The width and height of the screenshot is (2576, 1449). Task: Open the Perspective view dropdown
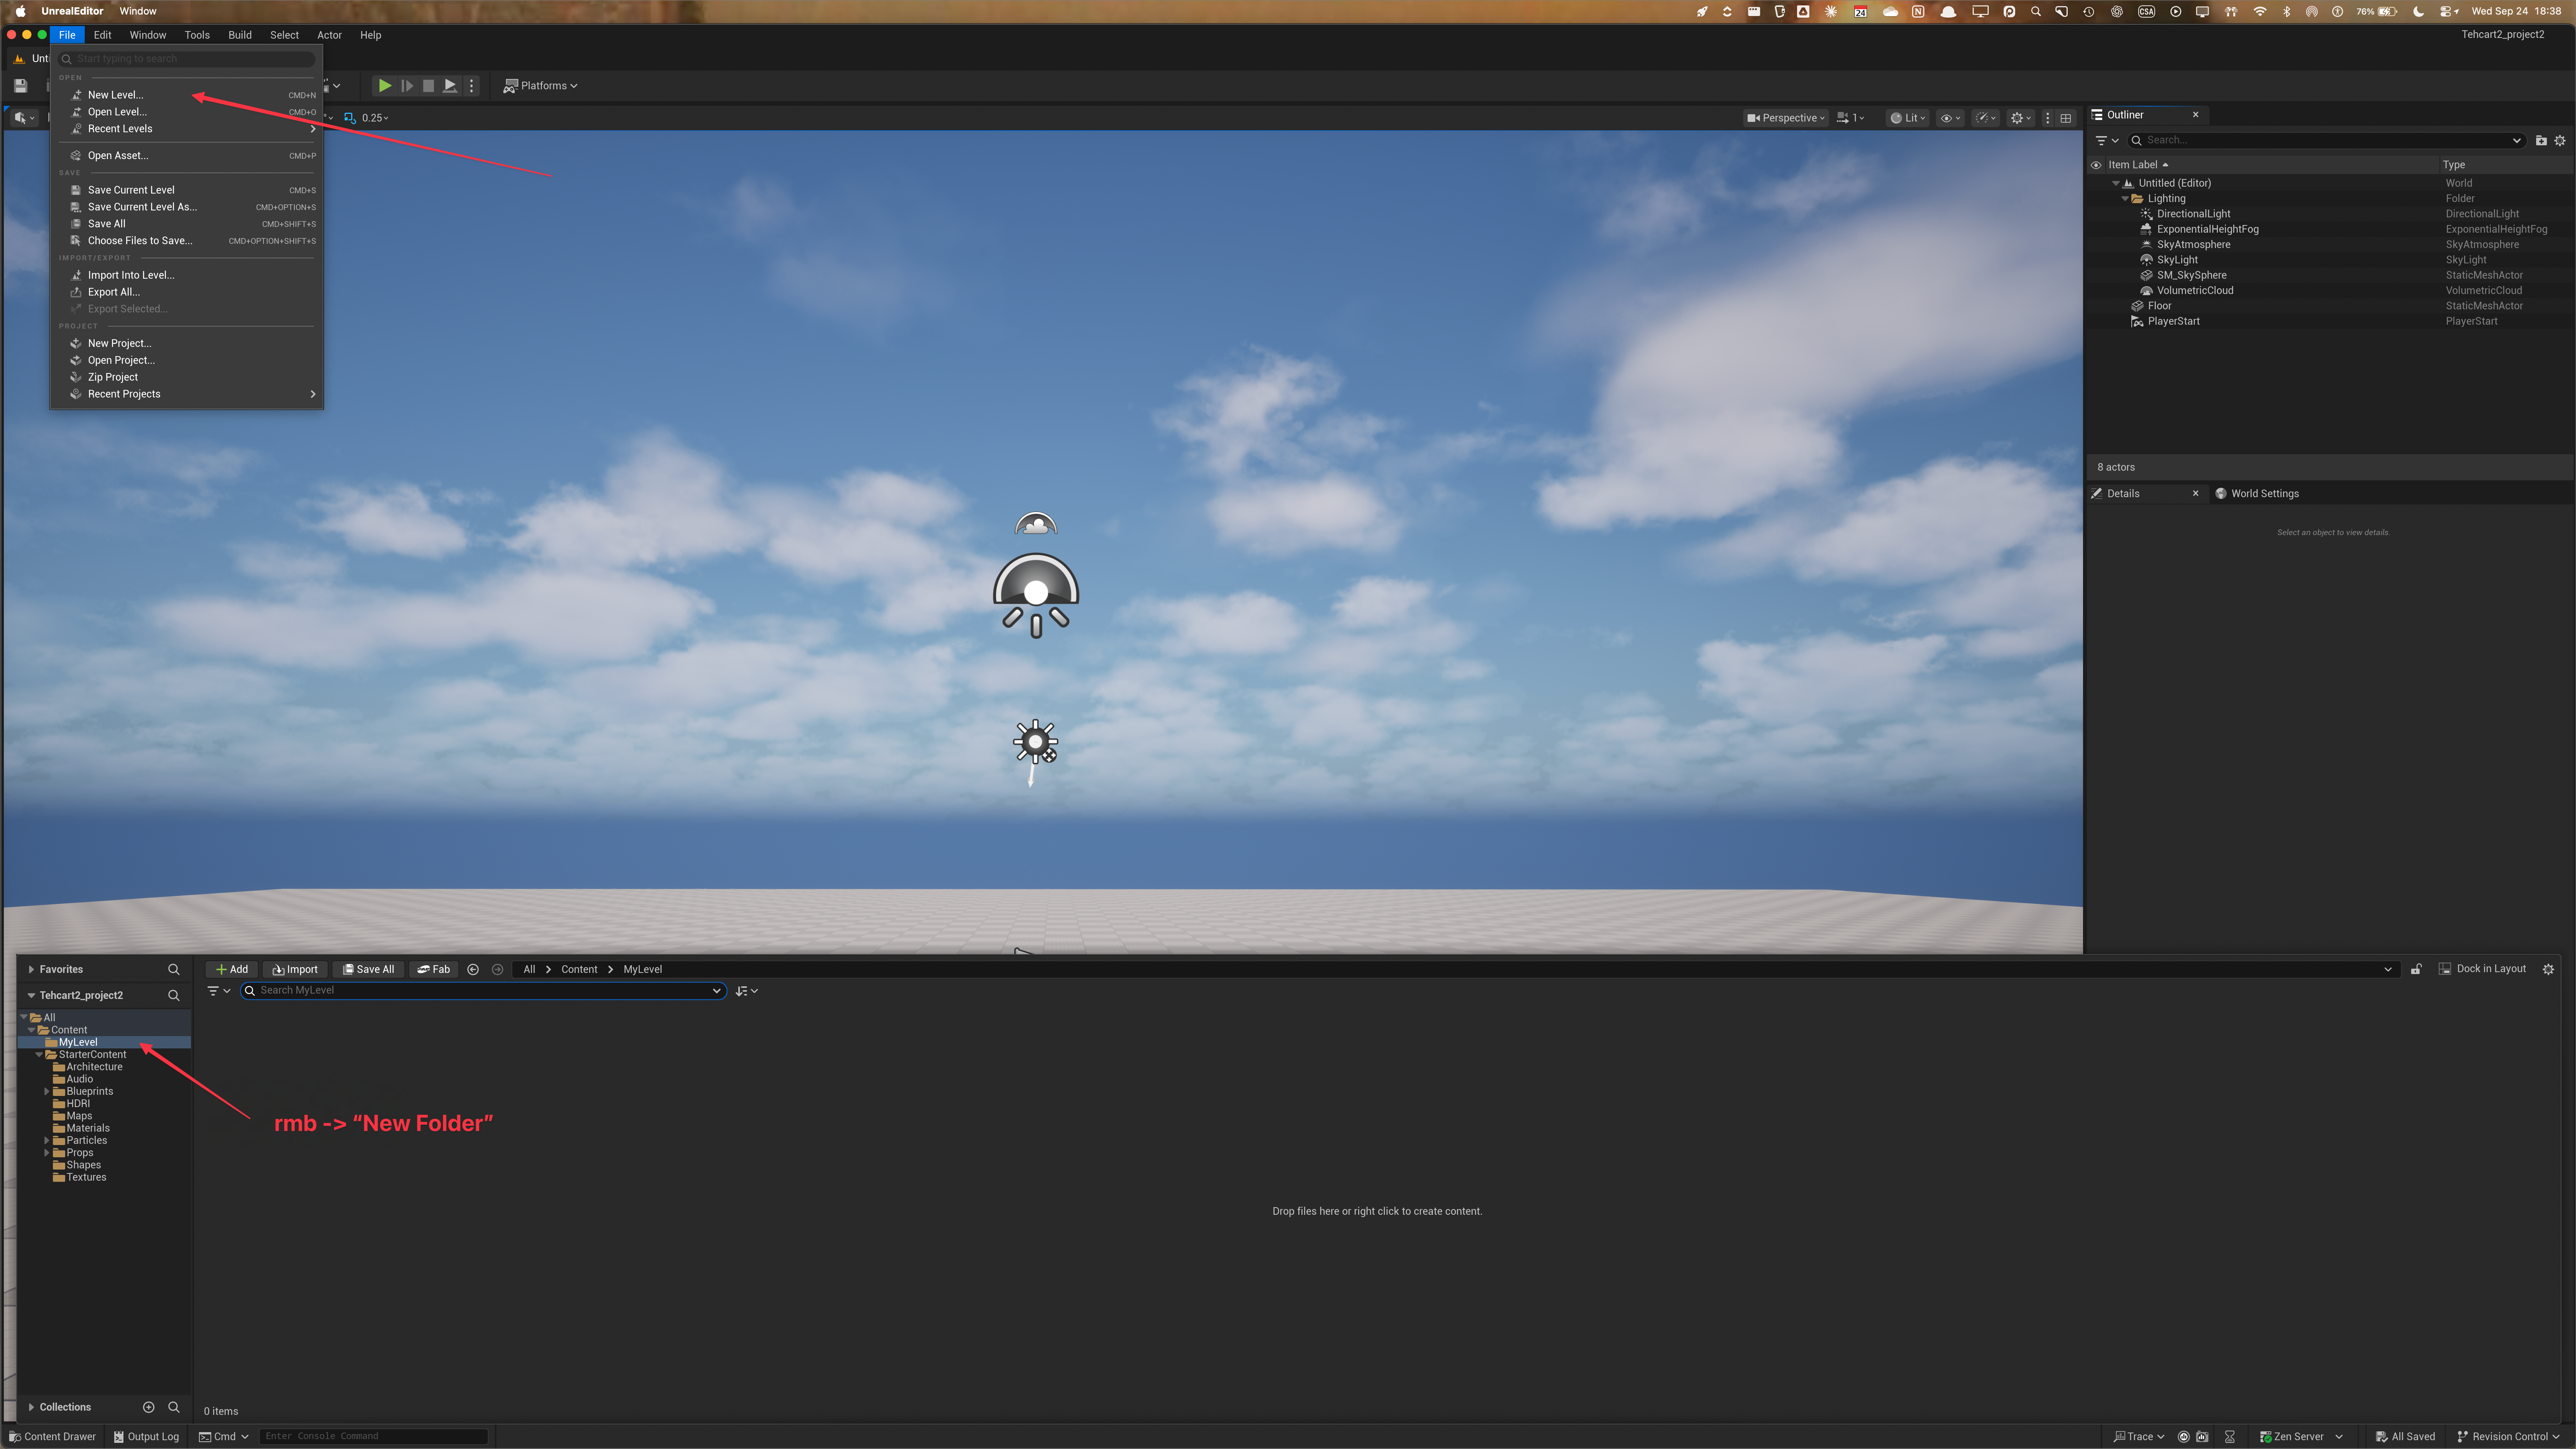(x=1785, y=118)
